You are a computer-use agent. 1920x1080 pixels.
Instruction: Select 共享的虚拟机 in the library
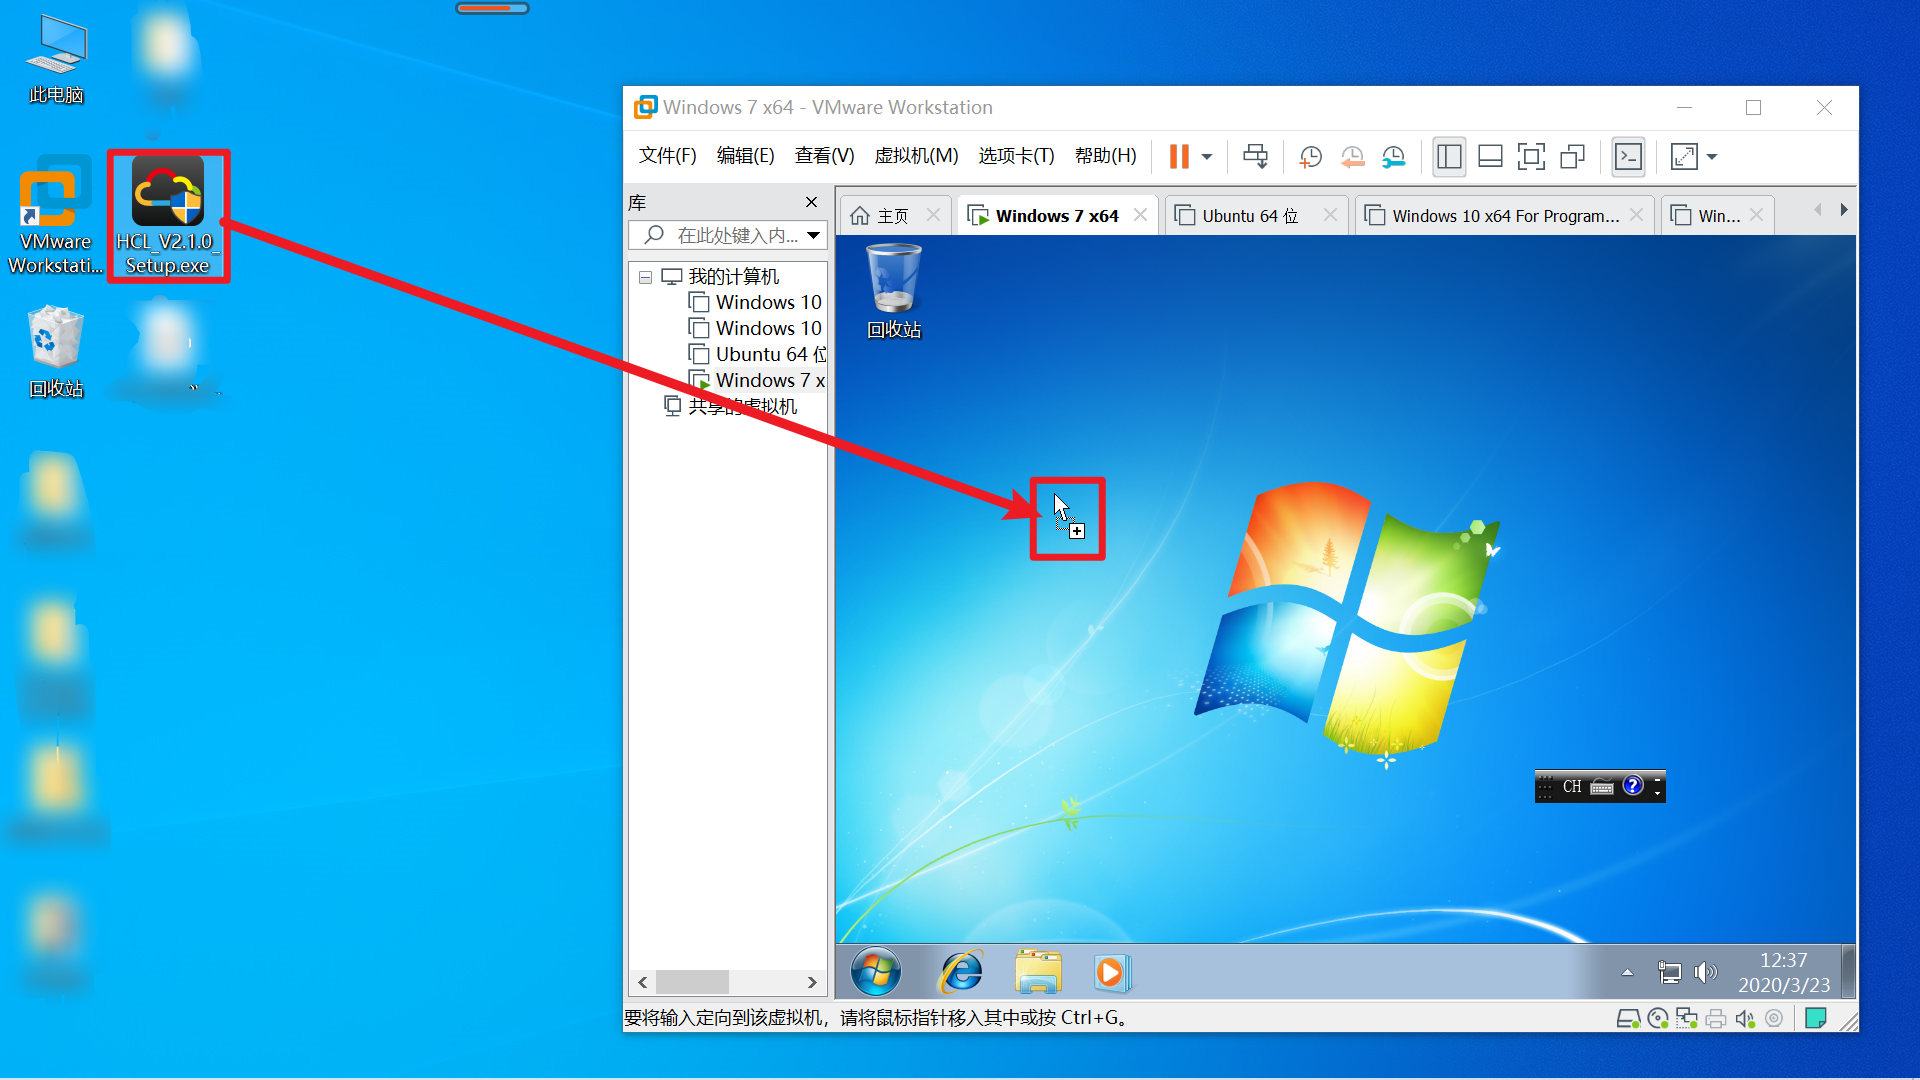point(730,406)
